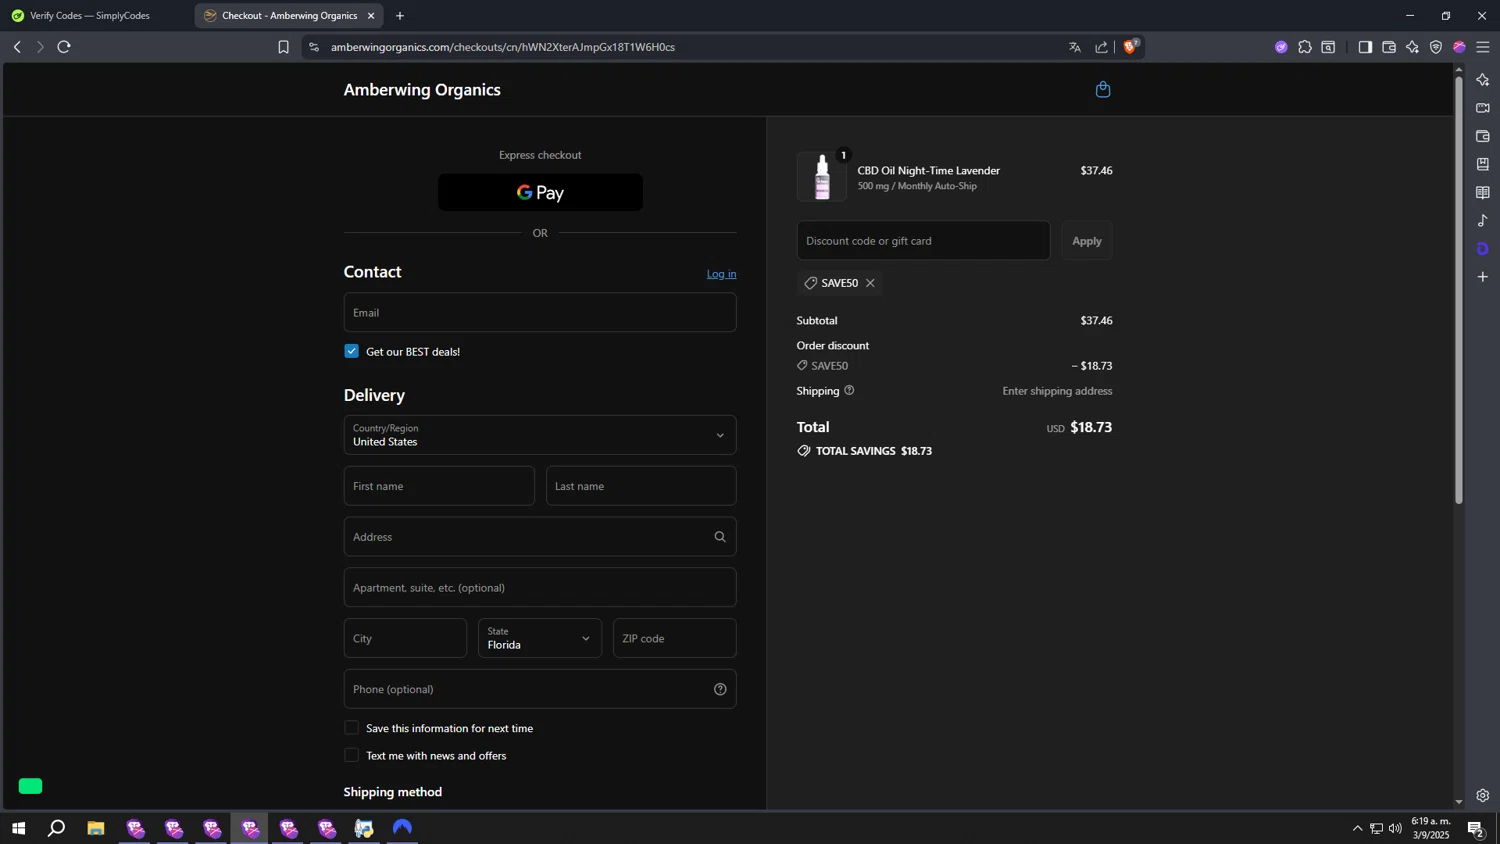Open Leo AI sparkle icon in toolbar

[x=1412, y=47]
